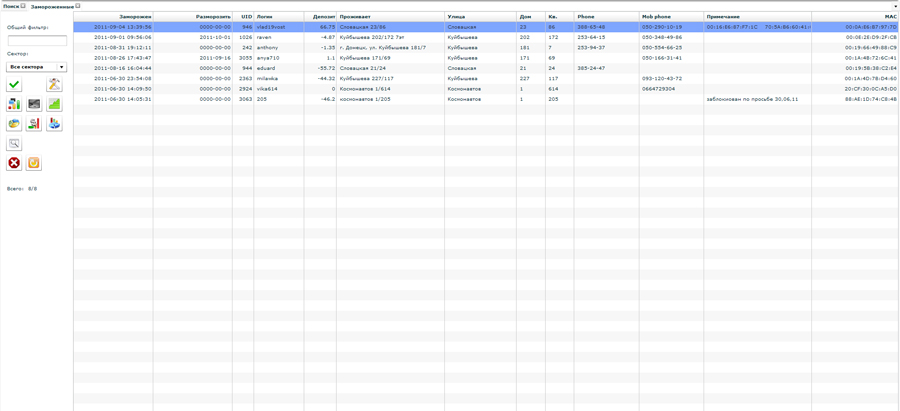The width and height of the screenshot is (900, 411).
Task: Click the magnifier search icon
Action: (x=14, y=144)
